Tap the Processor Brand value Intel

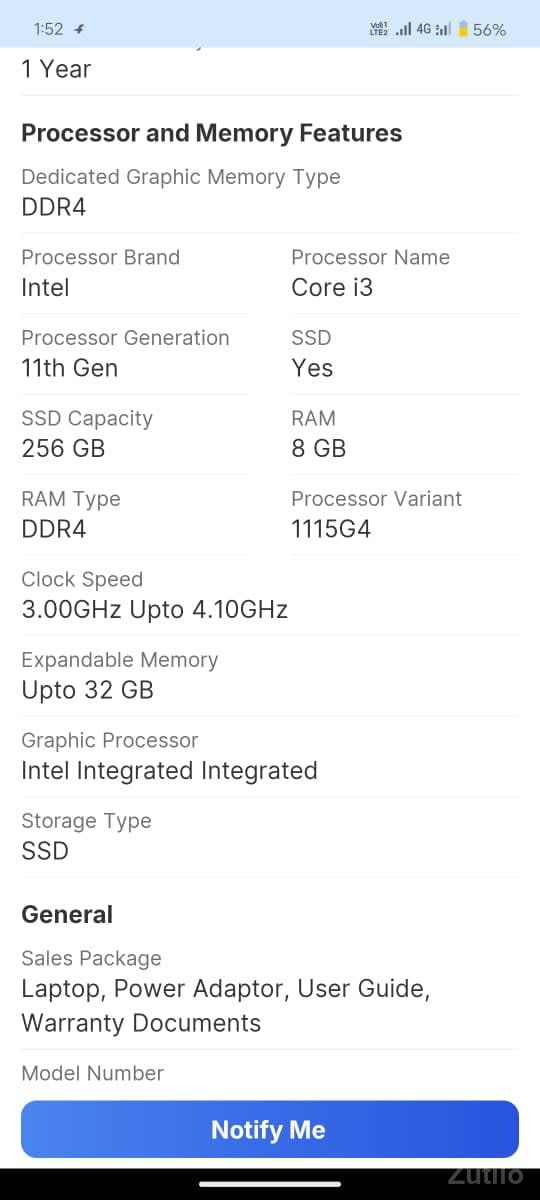[x=46, y=287]
